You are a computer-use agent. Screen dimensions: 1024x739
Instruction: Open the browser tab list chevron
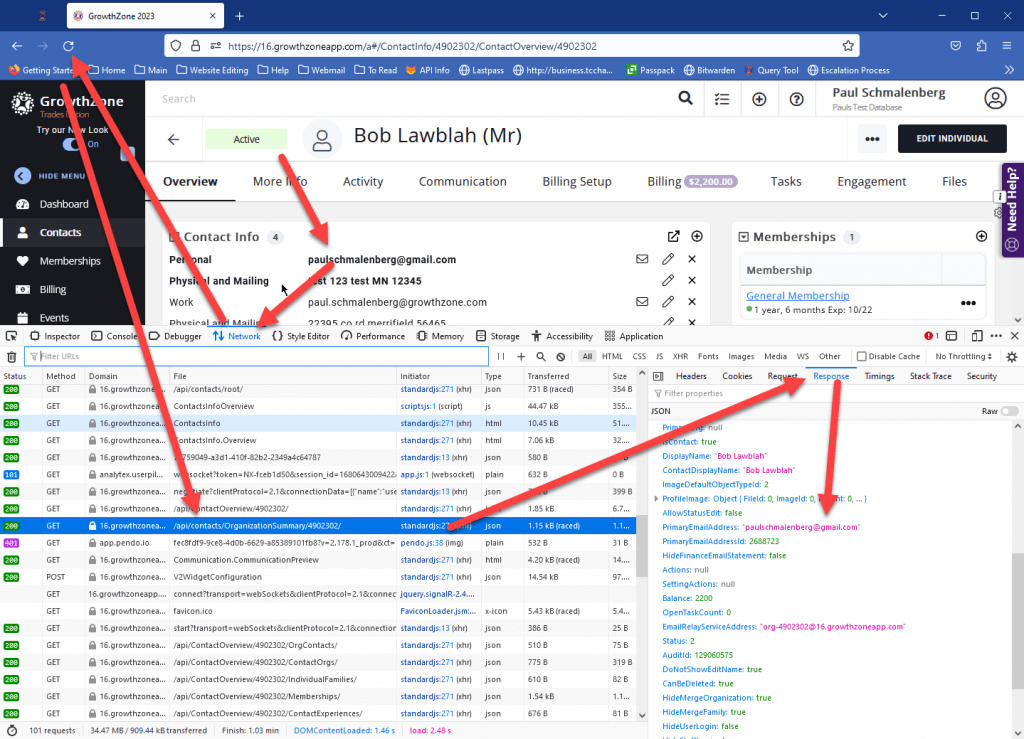click(x=882, y=15)
